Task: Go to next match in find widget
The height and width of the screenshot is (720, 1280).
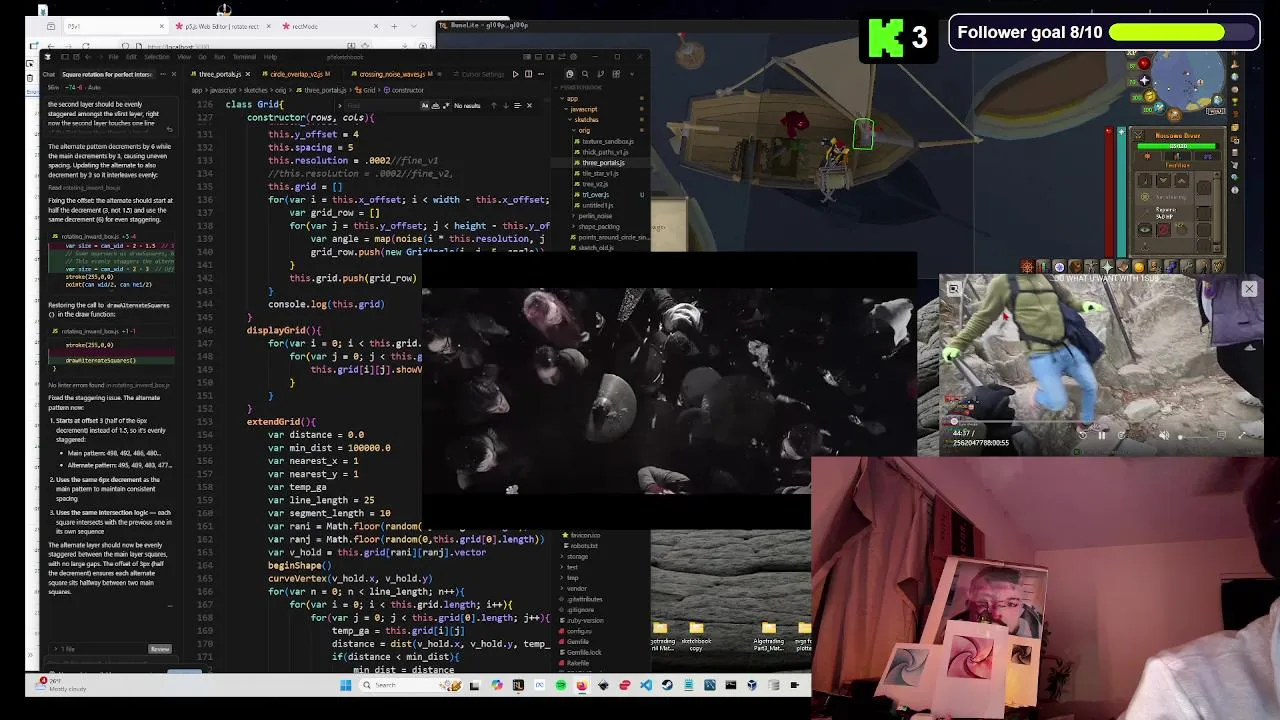Action: click(x=505, y=105)
